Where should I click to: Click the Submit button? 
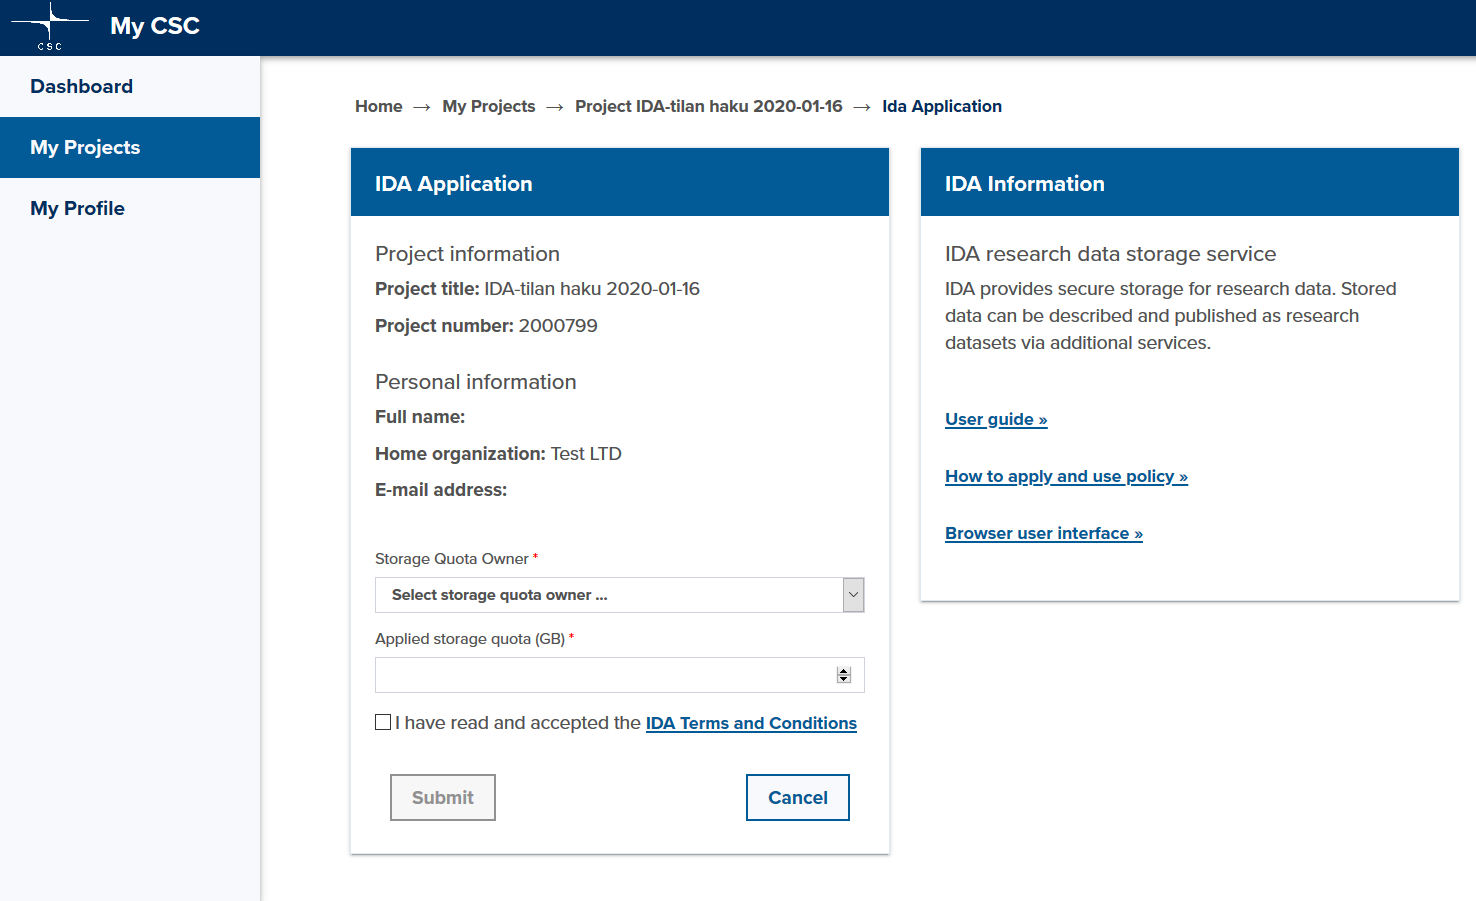[443, 797]
